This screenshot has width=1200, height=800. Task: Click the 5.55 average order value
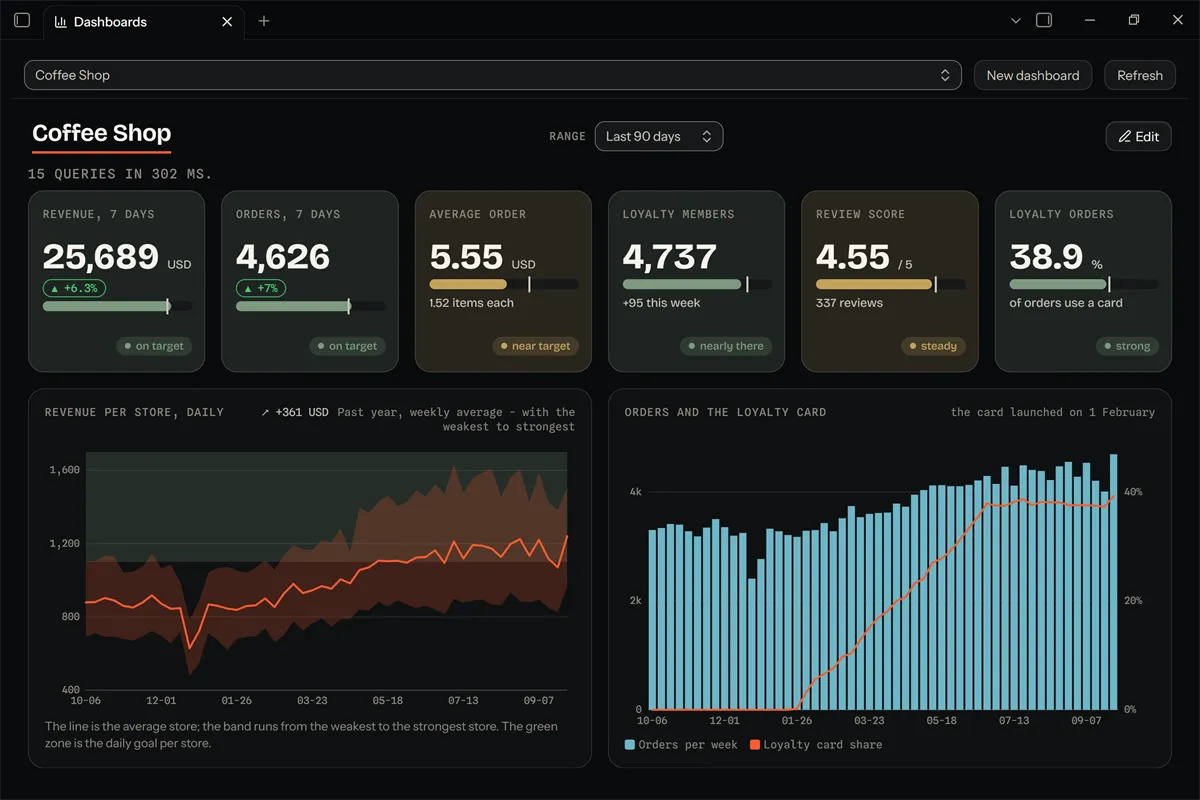(466, 257)
